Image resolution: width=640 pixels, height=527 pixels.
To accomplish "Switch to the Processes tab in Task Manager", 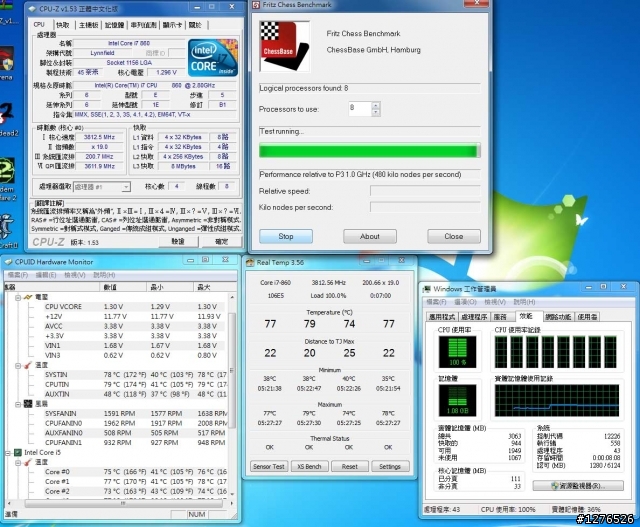I will point(474,317).
